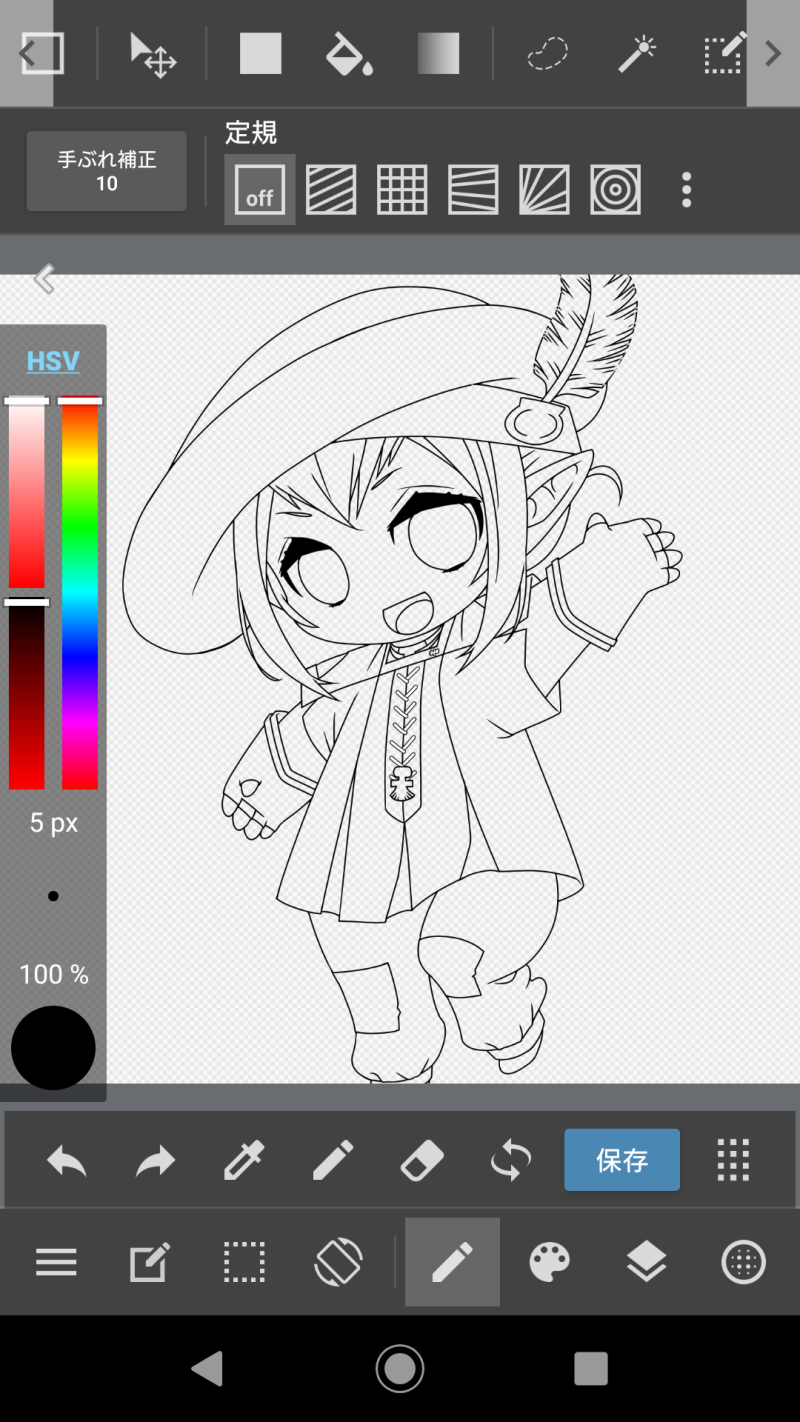The width and height of the screenshot is (800, 1422).
Task: Choose the pencil brush in shortcut bar
Action: [x=333, y=1161]
